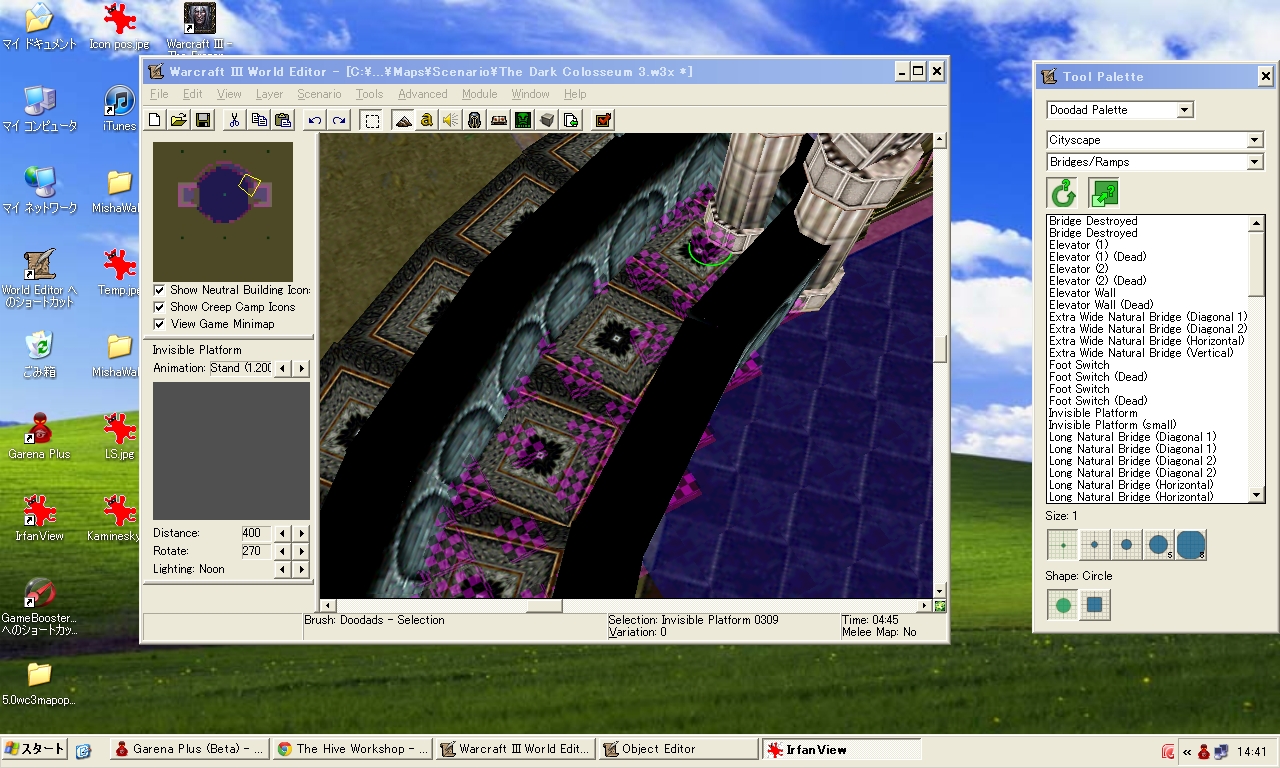Open the Bridges/Ramps category dropdown

point(1255,162)
